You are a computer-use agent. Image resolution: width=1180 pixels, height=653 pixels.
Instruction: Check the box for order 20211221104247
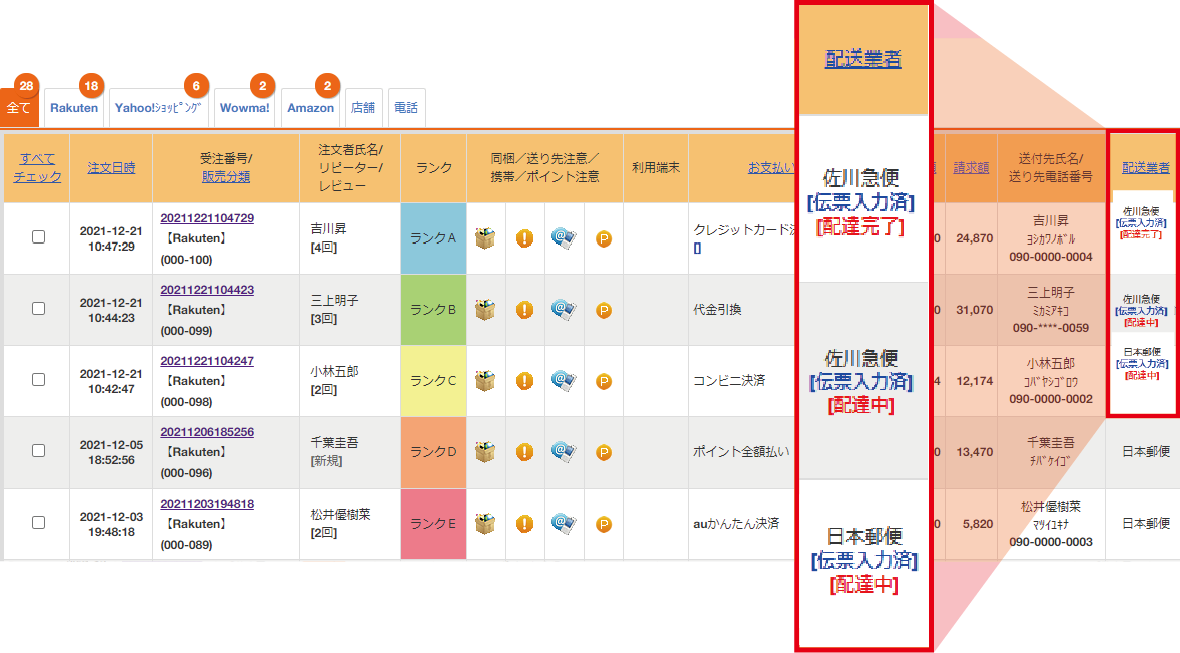click(38, 379)
